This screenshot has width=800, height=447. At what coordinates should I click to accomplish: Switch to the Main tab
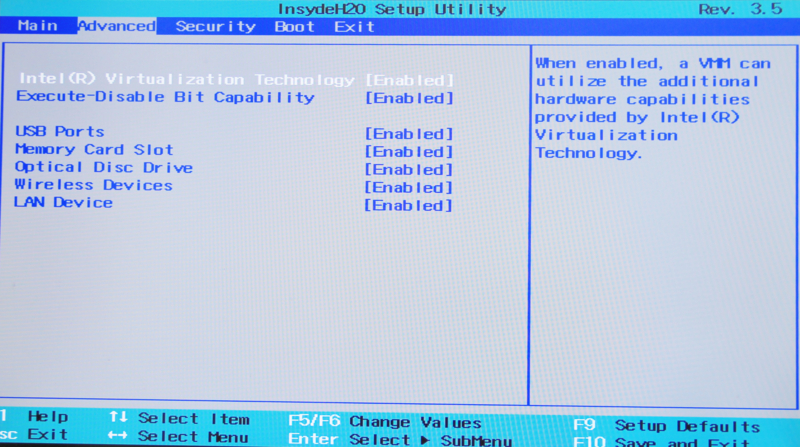(x=37, y=26)
